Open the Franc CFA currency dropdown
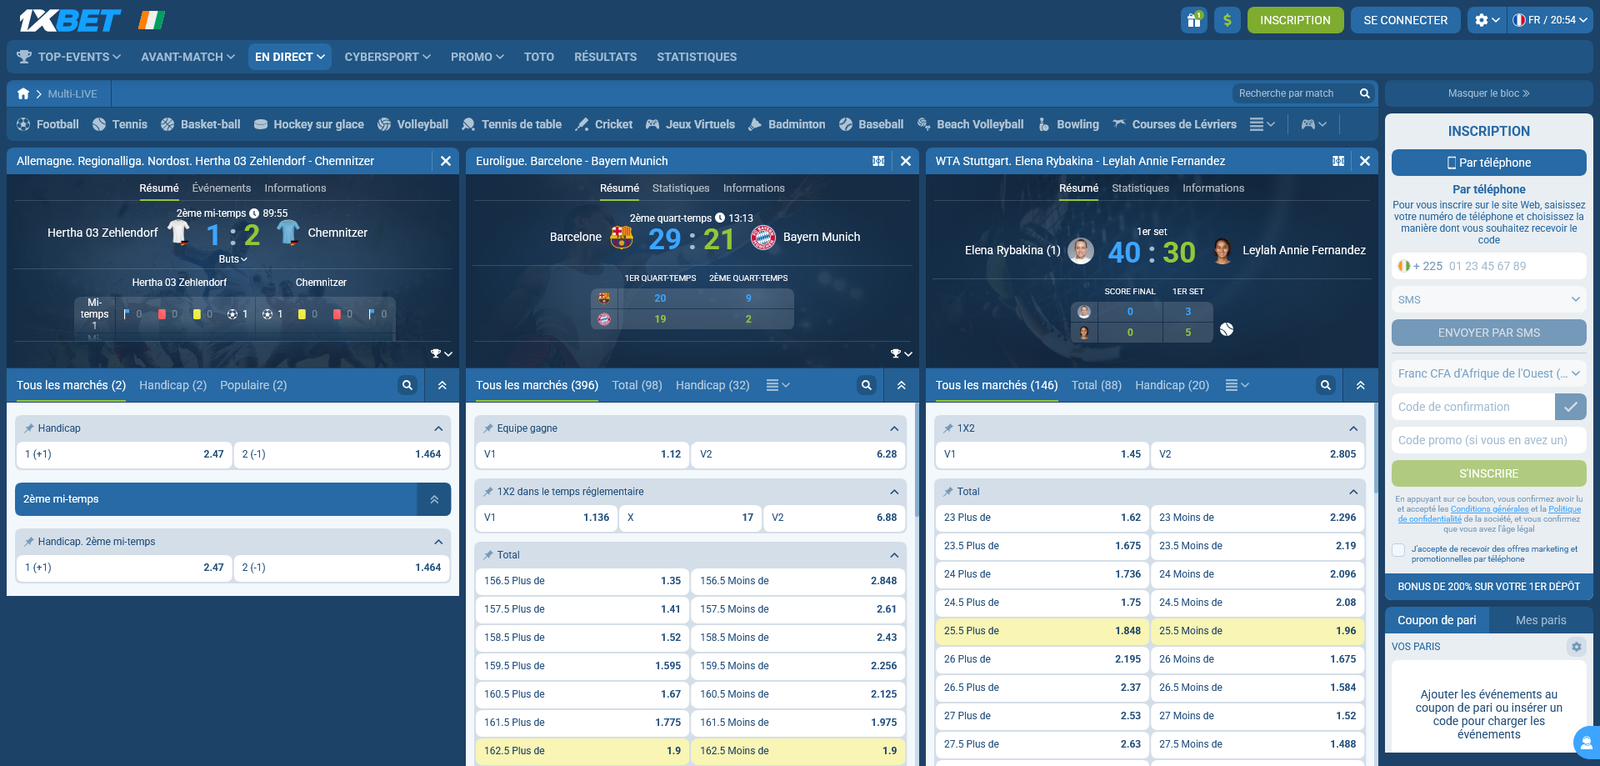The width and height of the screenshot is (1600, 766). click(x=1489, y=373)
